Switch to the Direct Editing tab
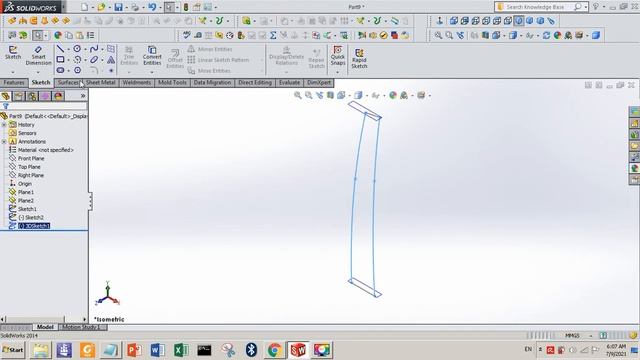The width and height of the screenshot is (640, 360). pos(255,82)
